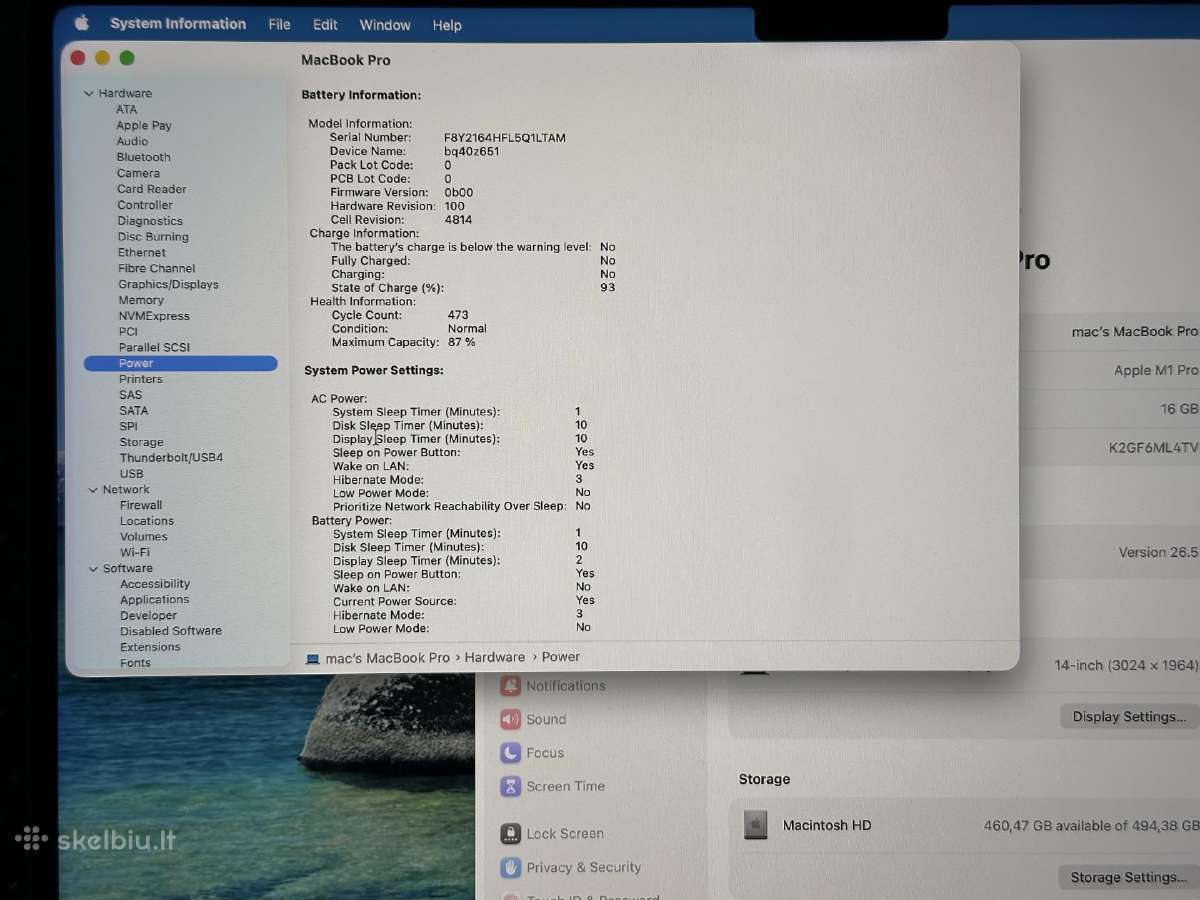Image resolution: width=1200 pixels, height=900 pixels.
Task: Click the Maximum Capacity value 87 %
Action: tap(462, 343)
